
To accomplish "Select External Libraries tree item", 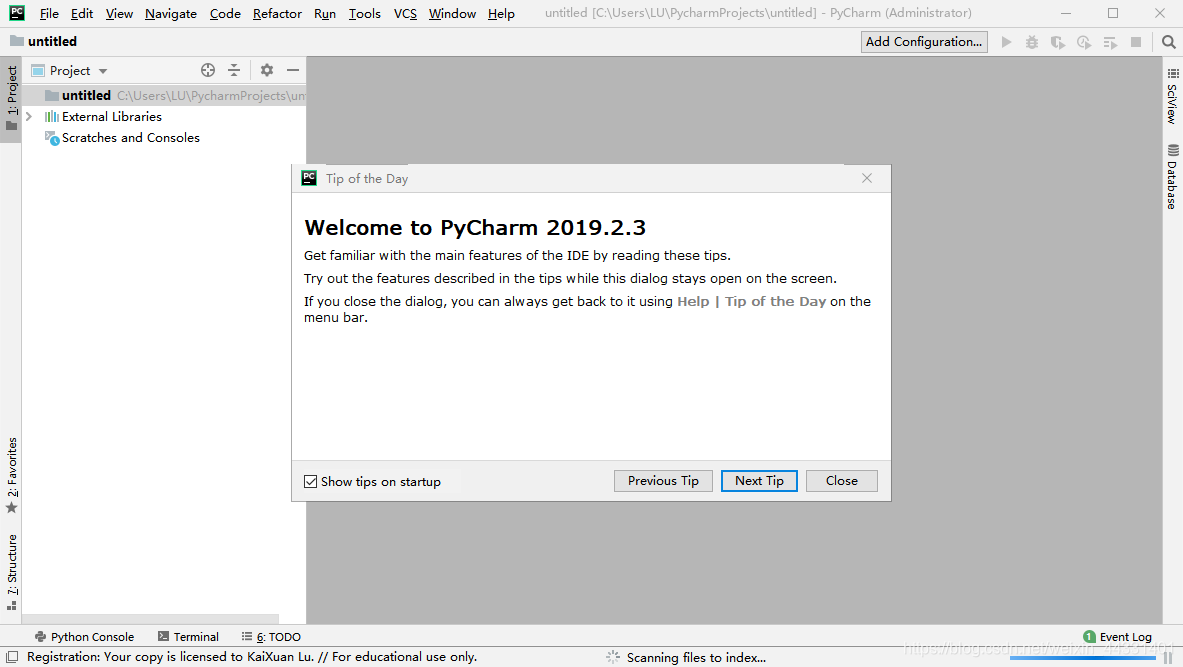I will tap(164, 116).
